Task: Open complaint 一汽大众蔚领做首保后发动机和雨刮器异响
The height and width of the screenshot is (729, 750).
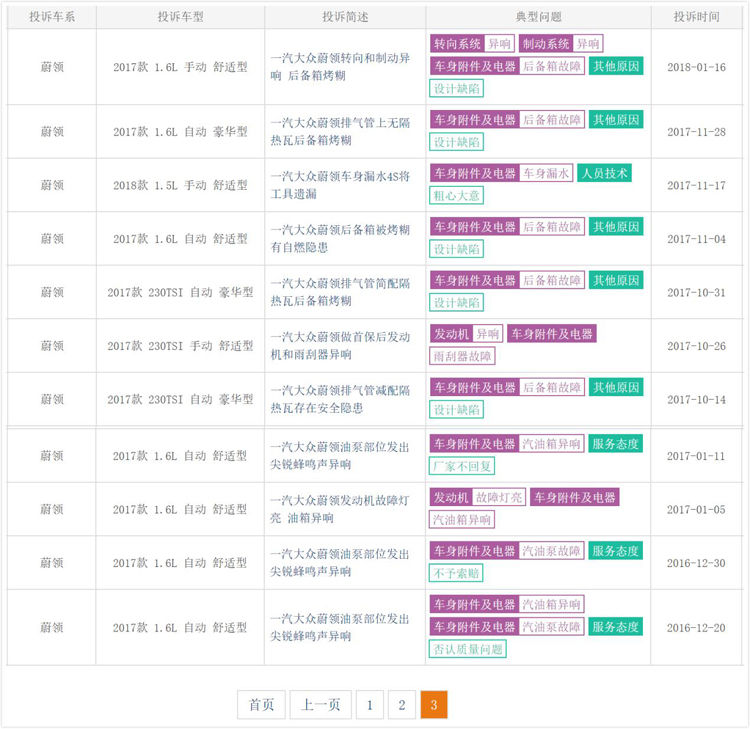Action: click(x=340, y=346)
